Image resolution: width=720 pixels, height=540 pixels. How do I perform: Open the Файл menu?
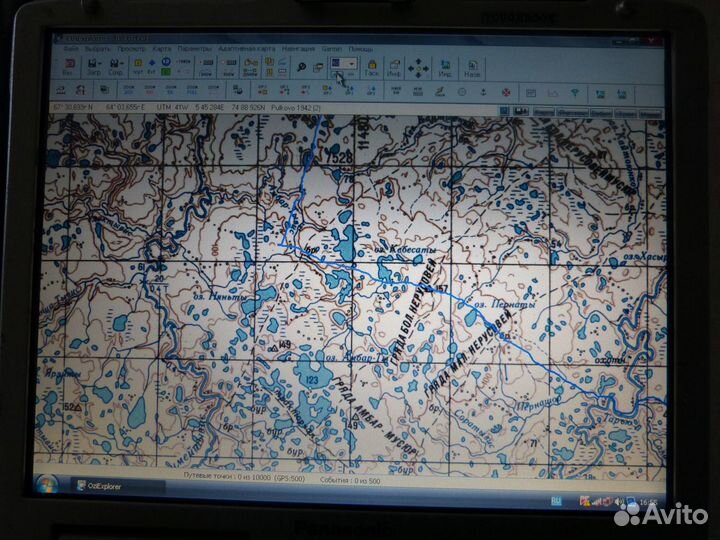click(x=70, y=47)
